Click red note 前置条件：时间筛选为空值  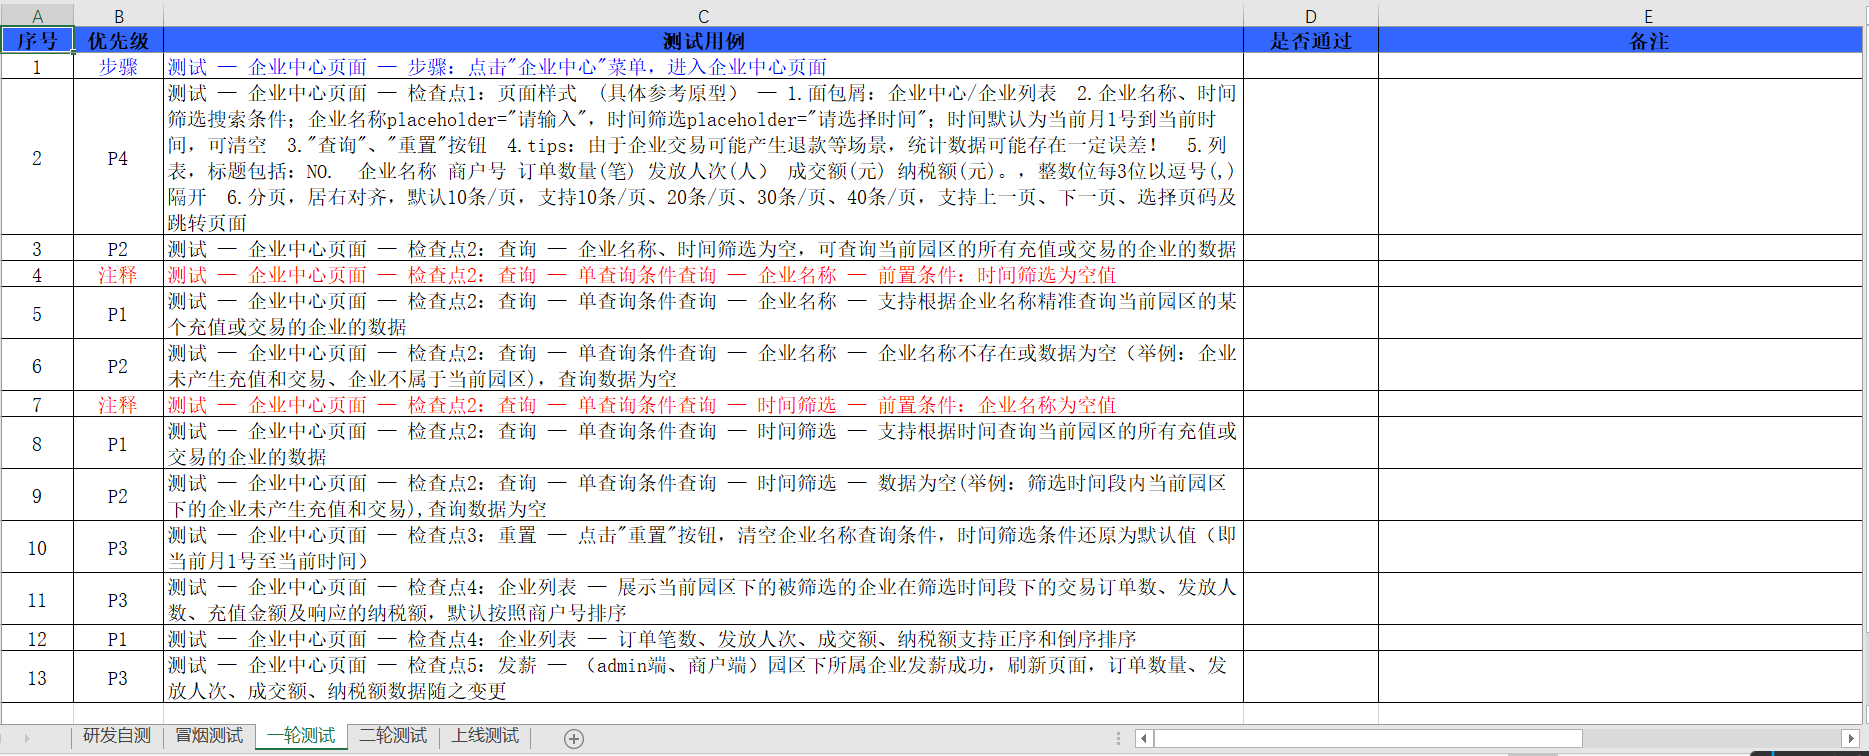pos(703,275)
